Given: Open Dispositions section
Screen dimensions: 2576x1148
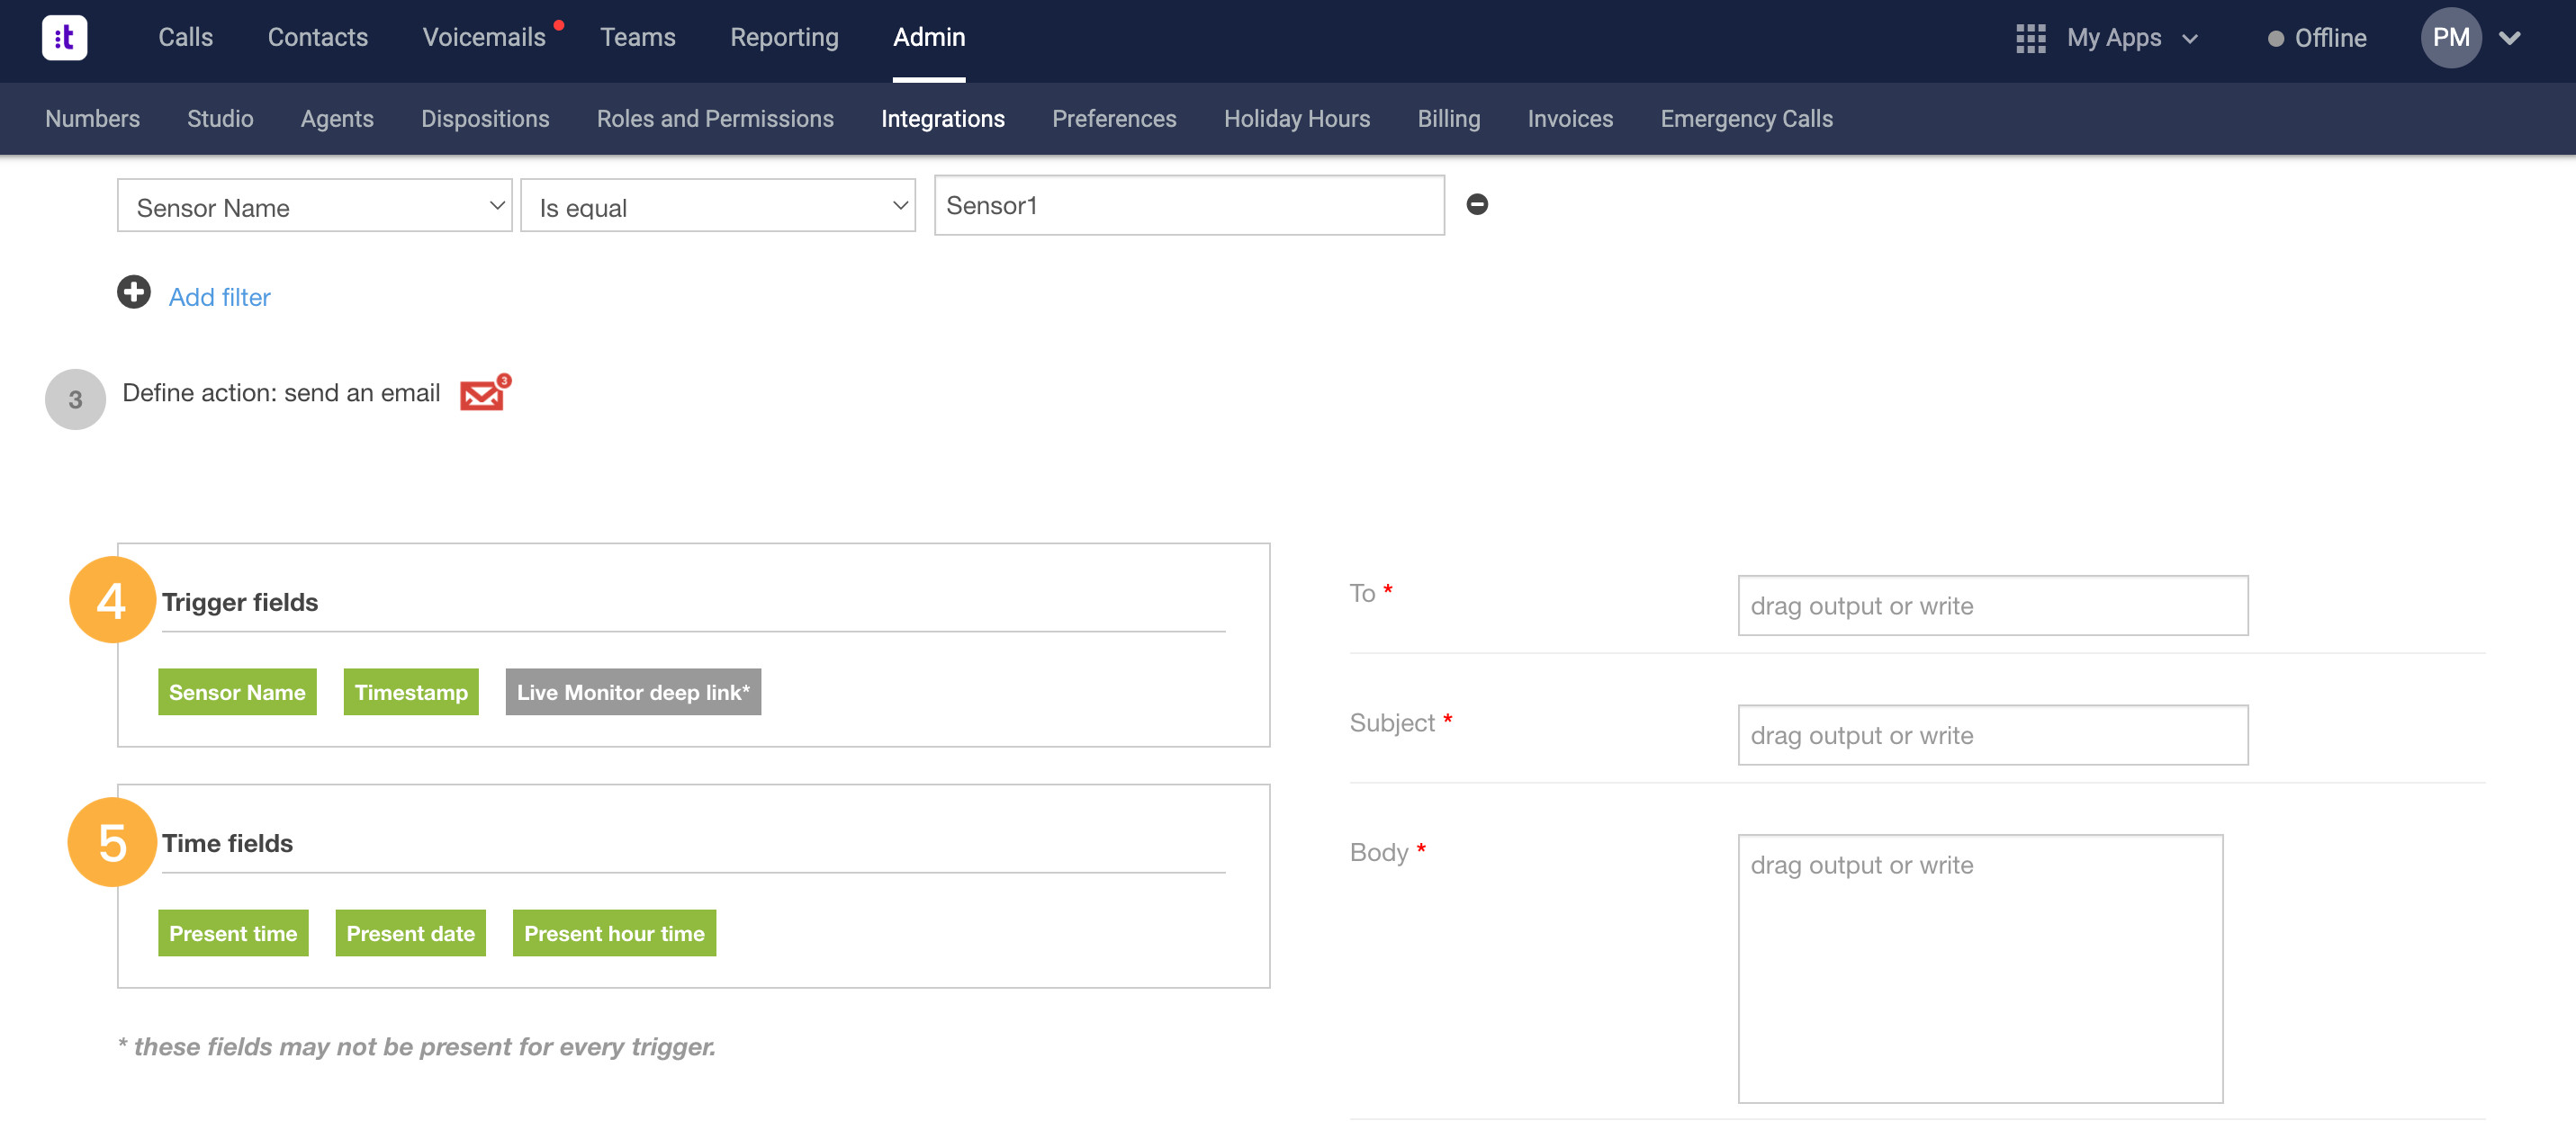Looking at the screenshot, I should [485, 119].
